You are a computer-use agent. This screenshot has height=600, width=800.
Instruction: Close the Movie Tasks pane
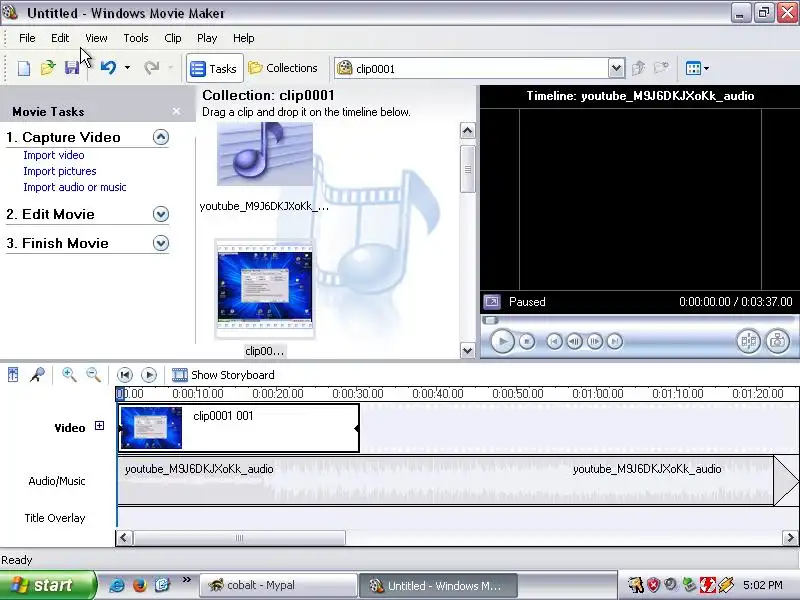coord(177,111)
